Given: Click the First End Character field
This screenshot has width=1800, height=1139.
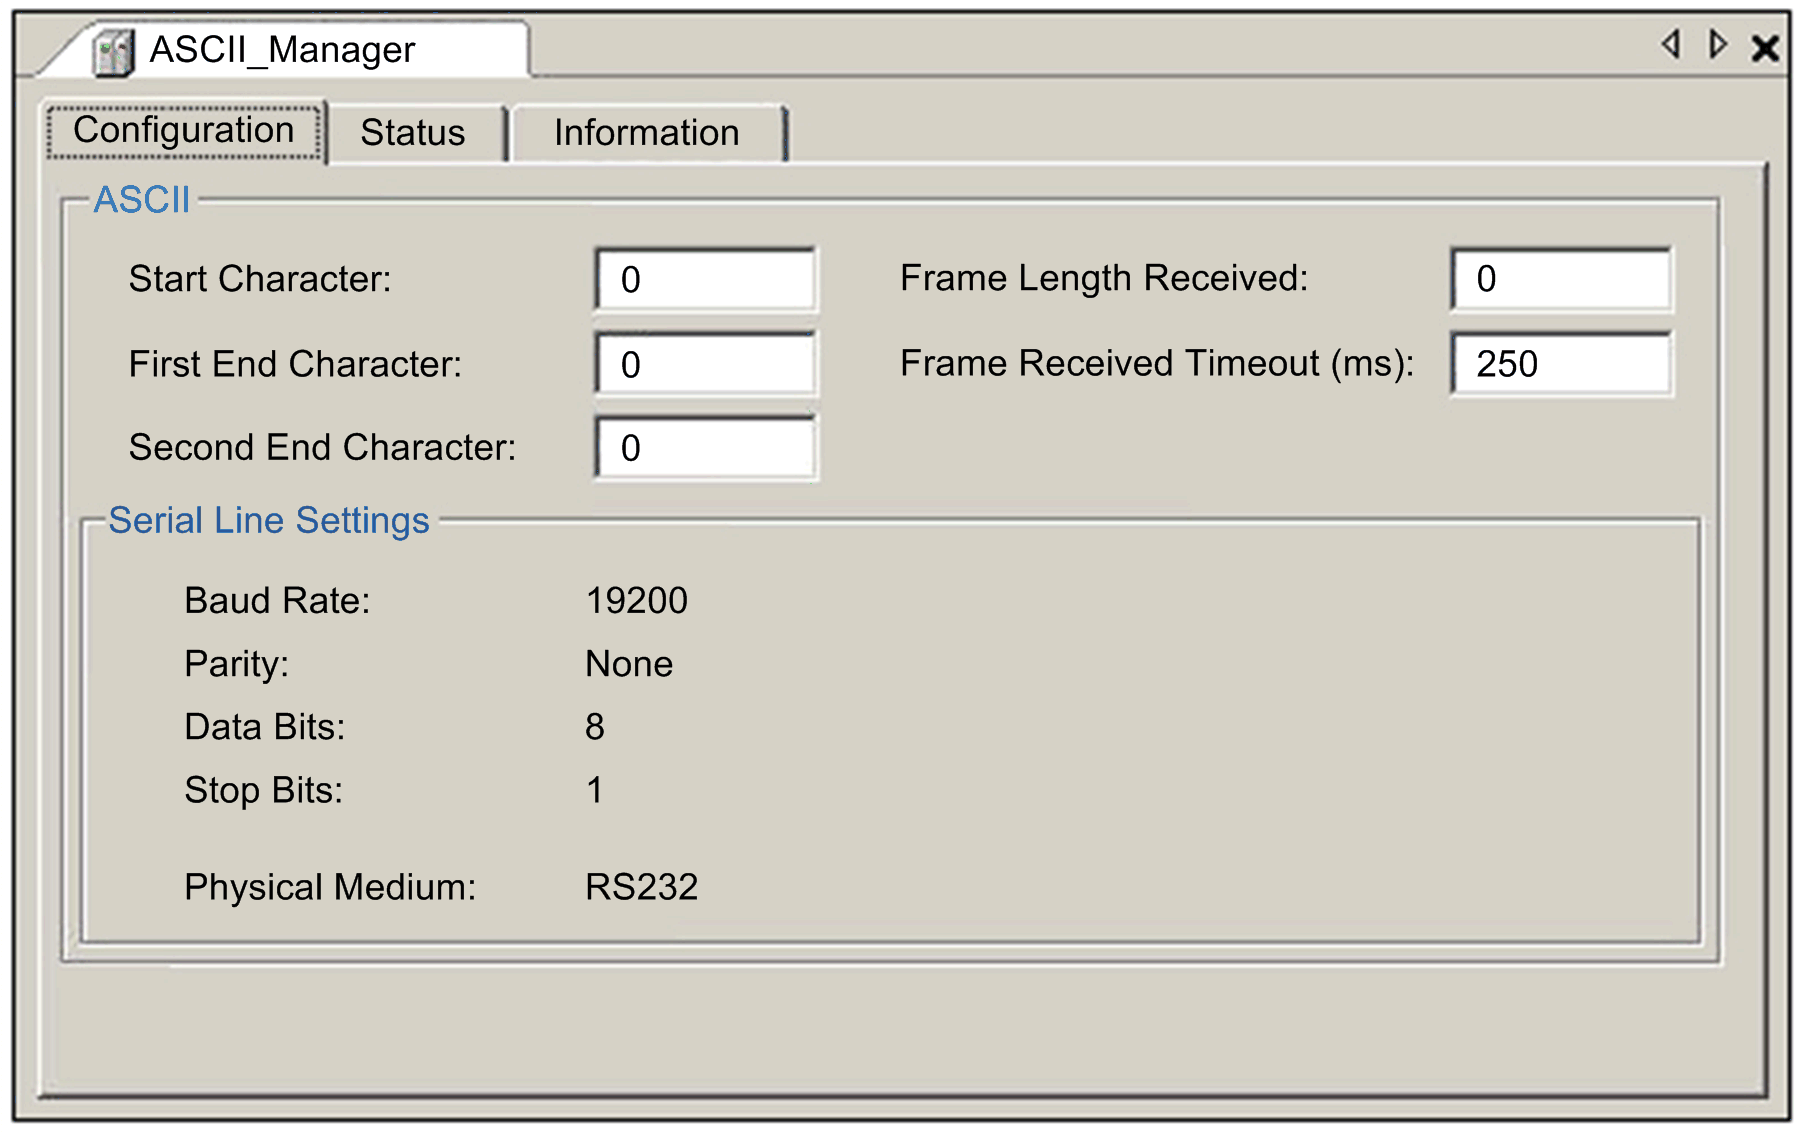Looking at the screenshot, I should (706, 364).
